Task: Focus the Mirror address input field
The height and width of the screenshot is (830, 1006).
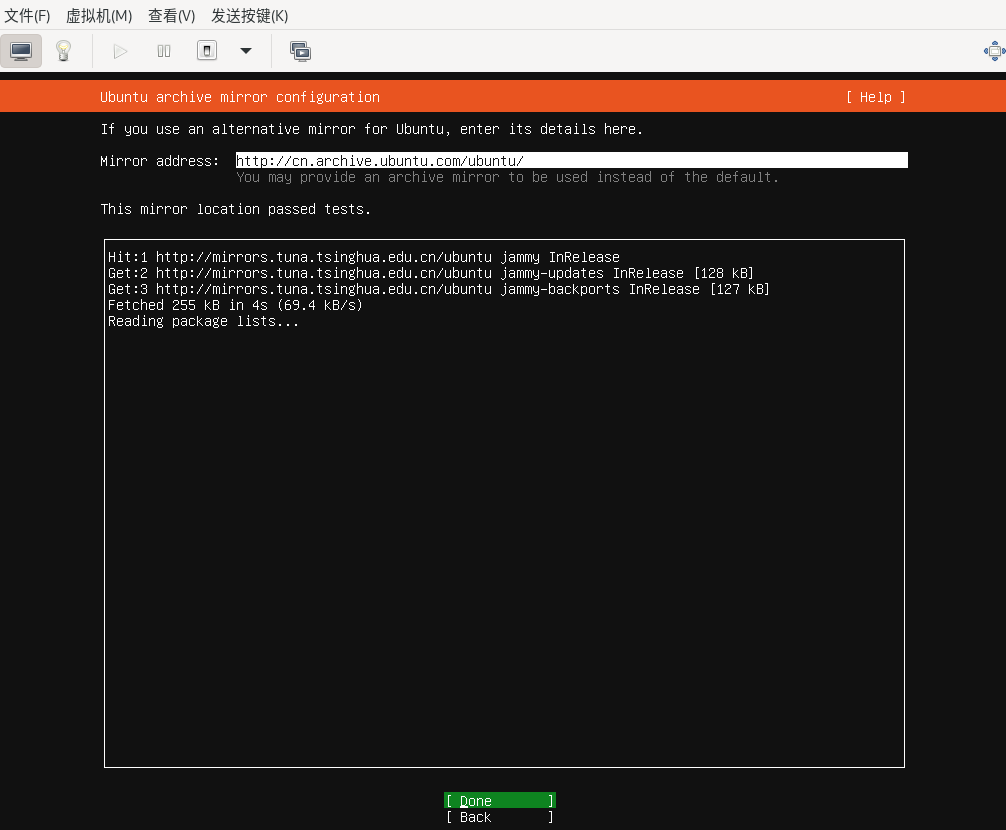Action: click(572, 160)
